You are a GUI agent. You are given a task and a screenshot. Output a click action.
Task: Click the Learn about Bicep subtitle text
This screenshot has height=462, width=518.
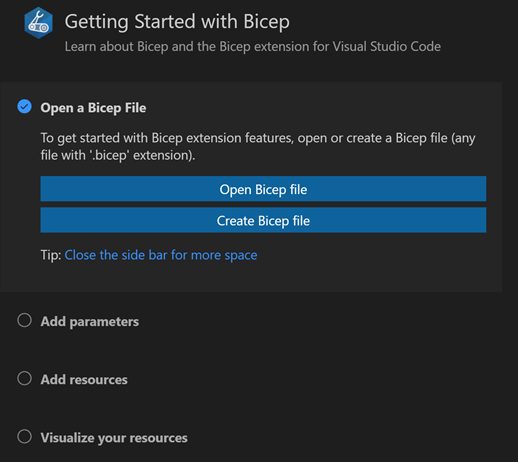tap(253, 47)
